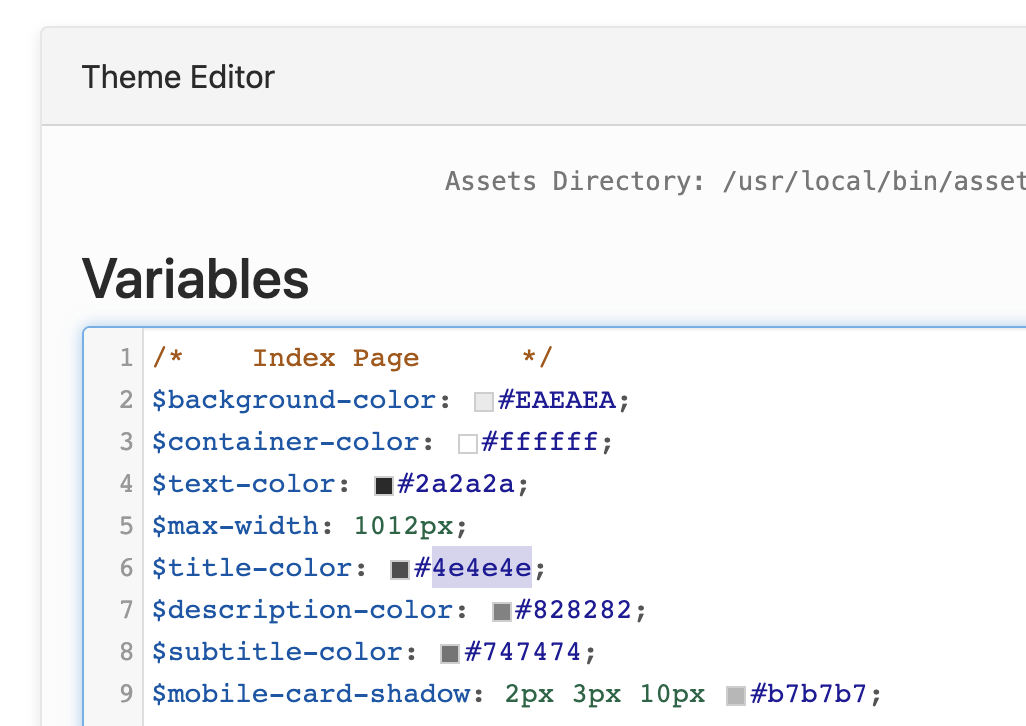Click line number 9 in the gutter
The width and height of the screenshot is (1026, 726).
point(125,693)
